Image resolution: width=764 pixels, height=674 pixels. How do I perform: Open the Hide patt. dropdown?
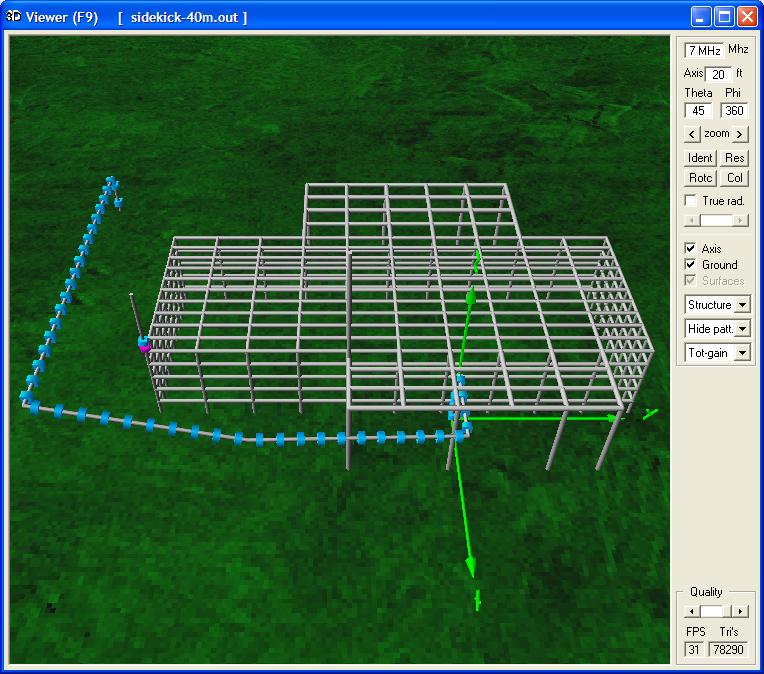743,329
